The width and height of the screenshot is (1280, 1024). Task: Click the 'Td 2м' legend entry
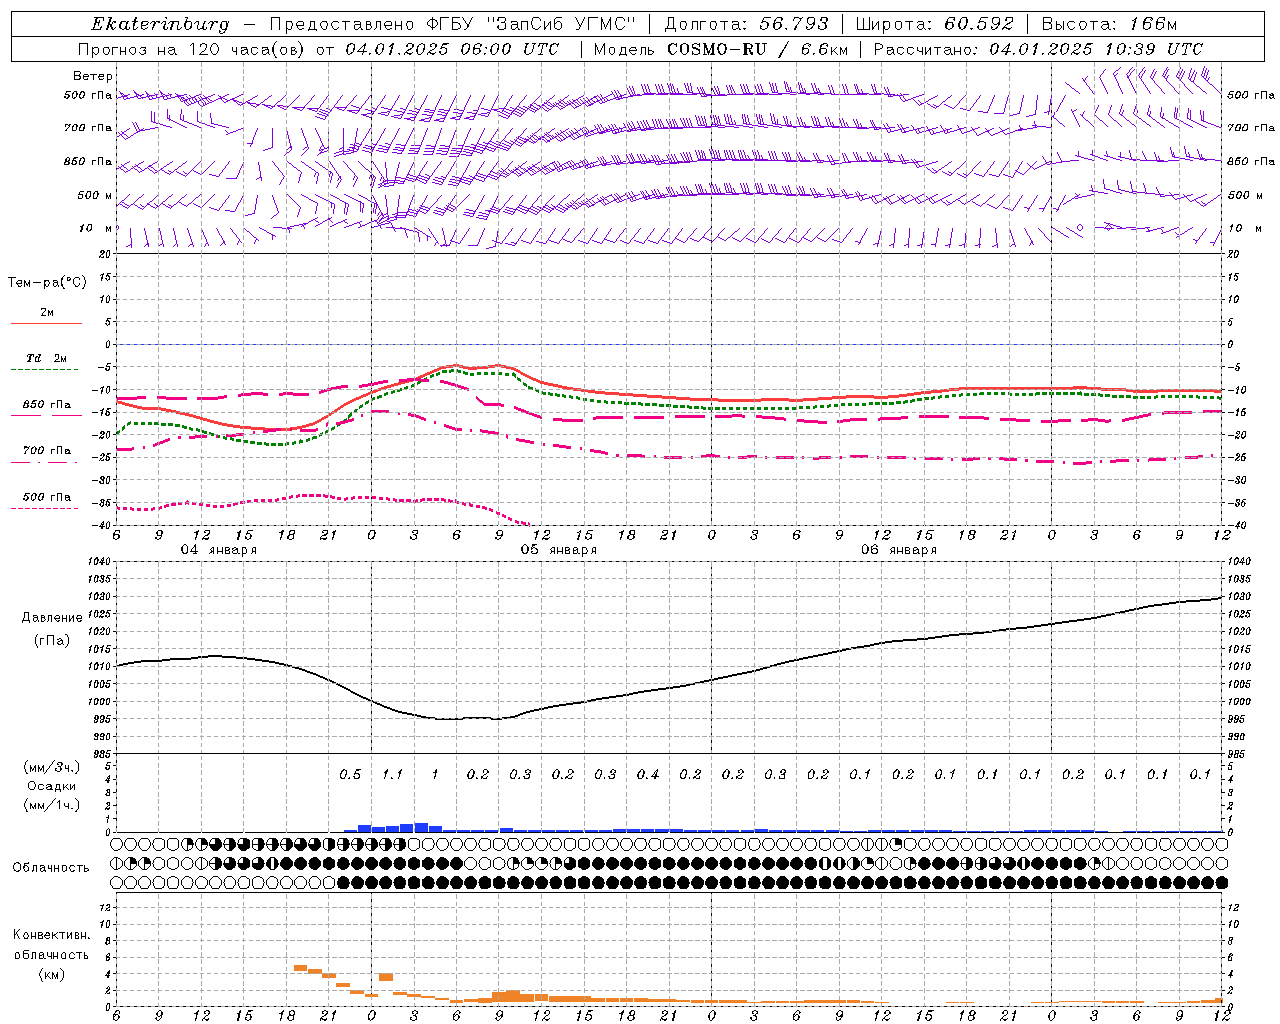[46, 358]
